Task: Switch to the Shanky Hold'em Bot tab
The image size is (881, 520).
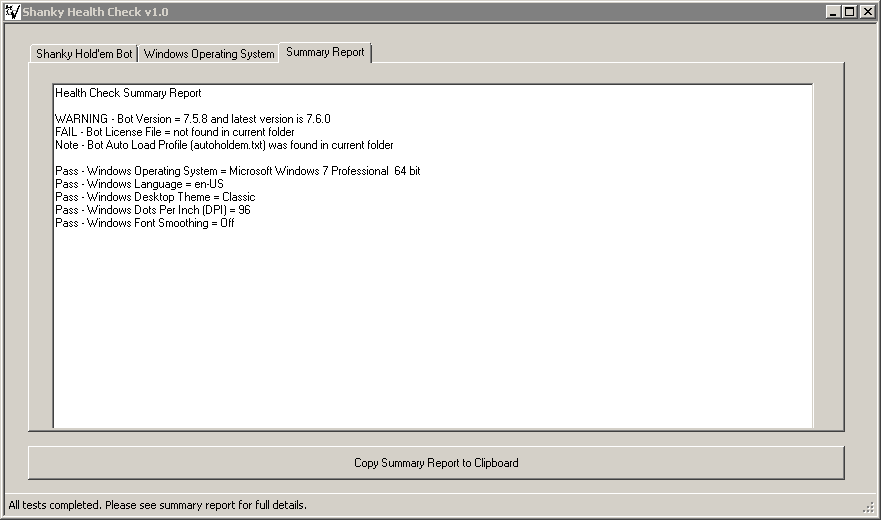Action: [x=84, y=54]
